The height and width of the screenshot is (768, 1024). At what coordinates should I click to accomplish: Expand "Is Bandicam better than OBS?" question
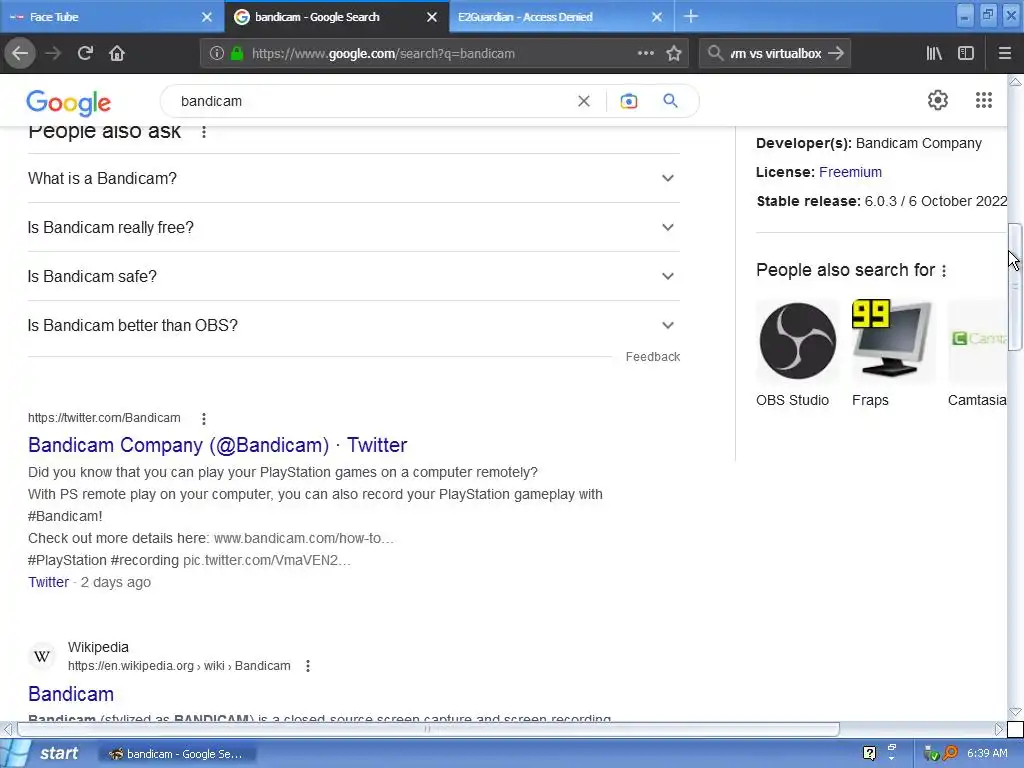pos(354,325)
